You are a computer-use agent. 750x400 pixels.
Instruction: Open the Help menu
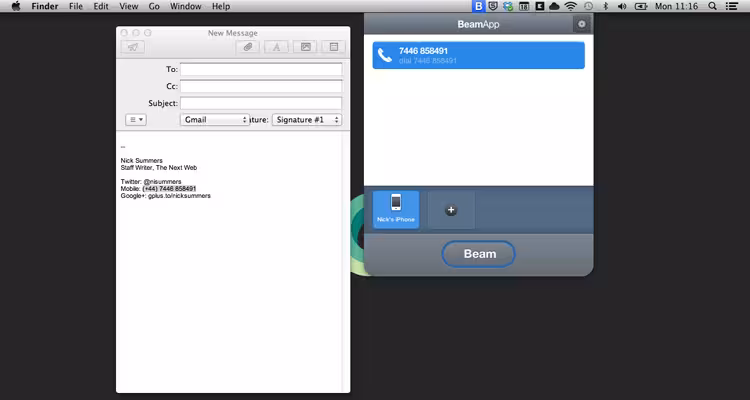(221, 6)
